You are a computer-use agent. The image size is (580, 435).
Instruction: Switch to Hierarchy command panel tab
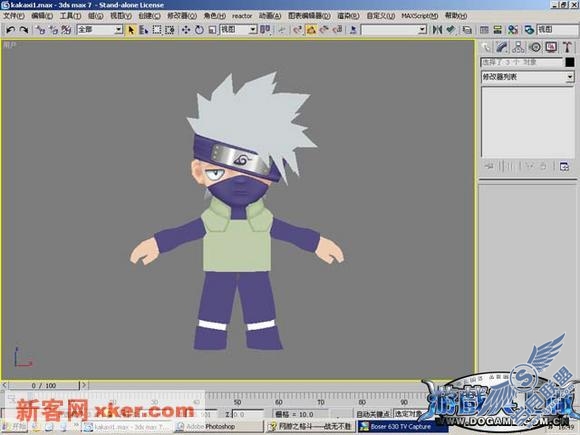518,47
